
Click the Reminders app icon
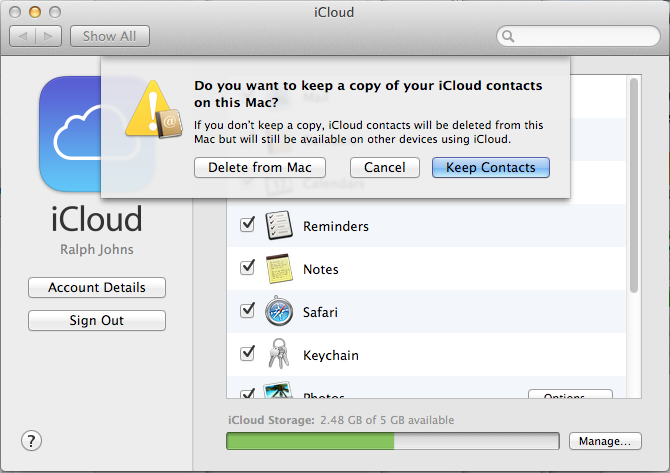point(278,226)
